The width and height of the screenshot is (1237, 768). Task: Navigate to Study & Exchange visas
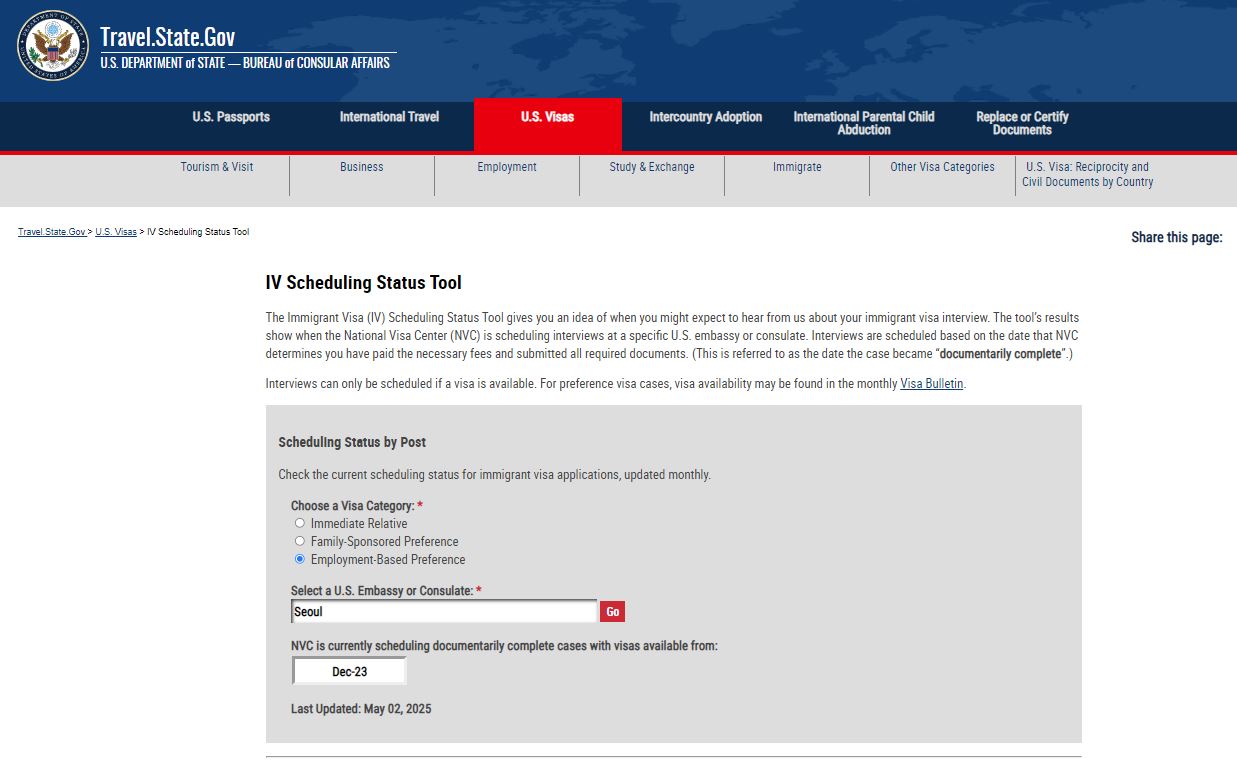pos(652,167)
